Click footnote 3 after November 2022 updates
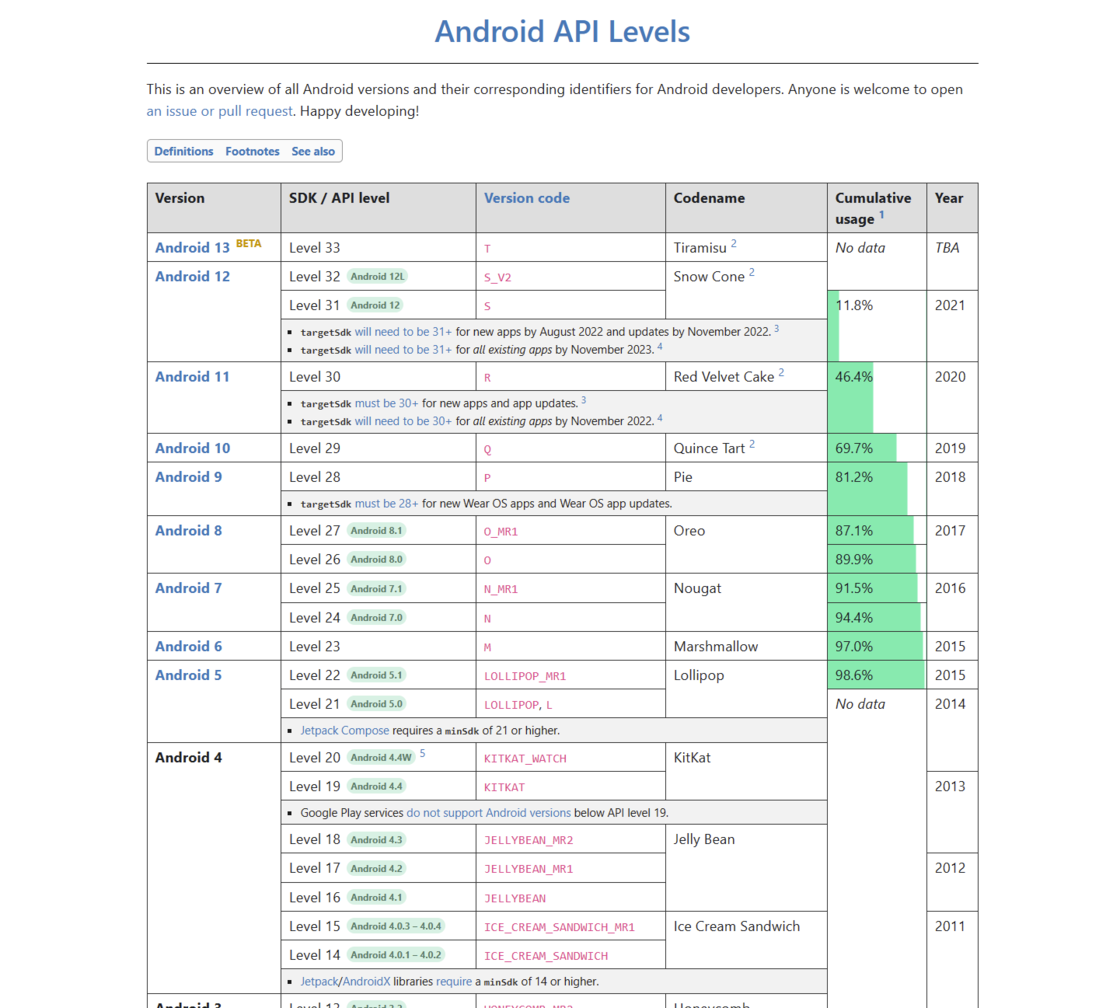This screenshot has width=1120, height=1008. point(776,329)
